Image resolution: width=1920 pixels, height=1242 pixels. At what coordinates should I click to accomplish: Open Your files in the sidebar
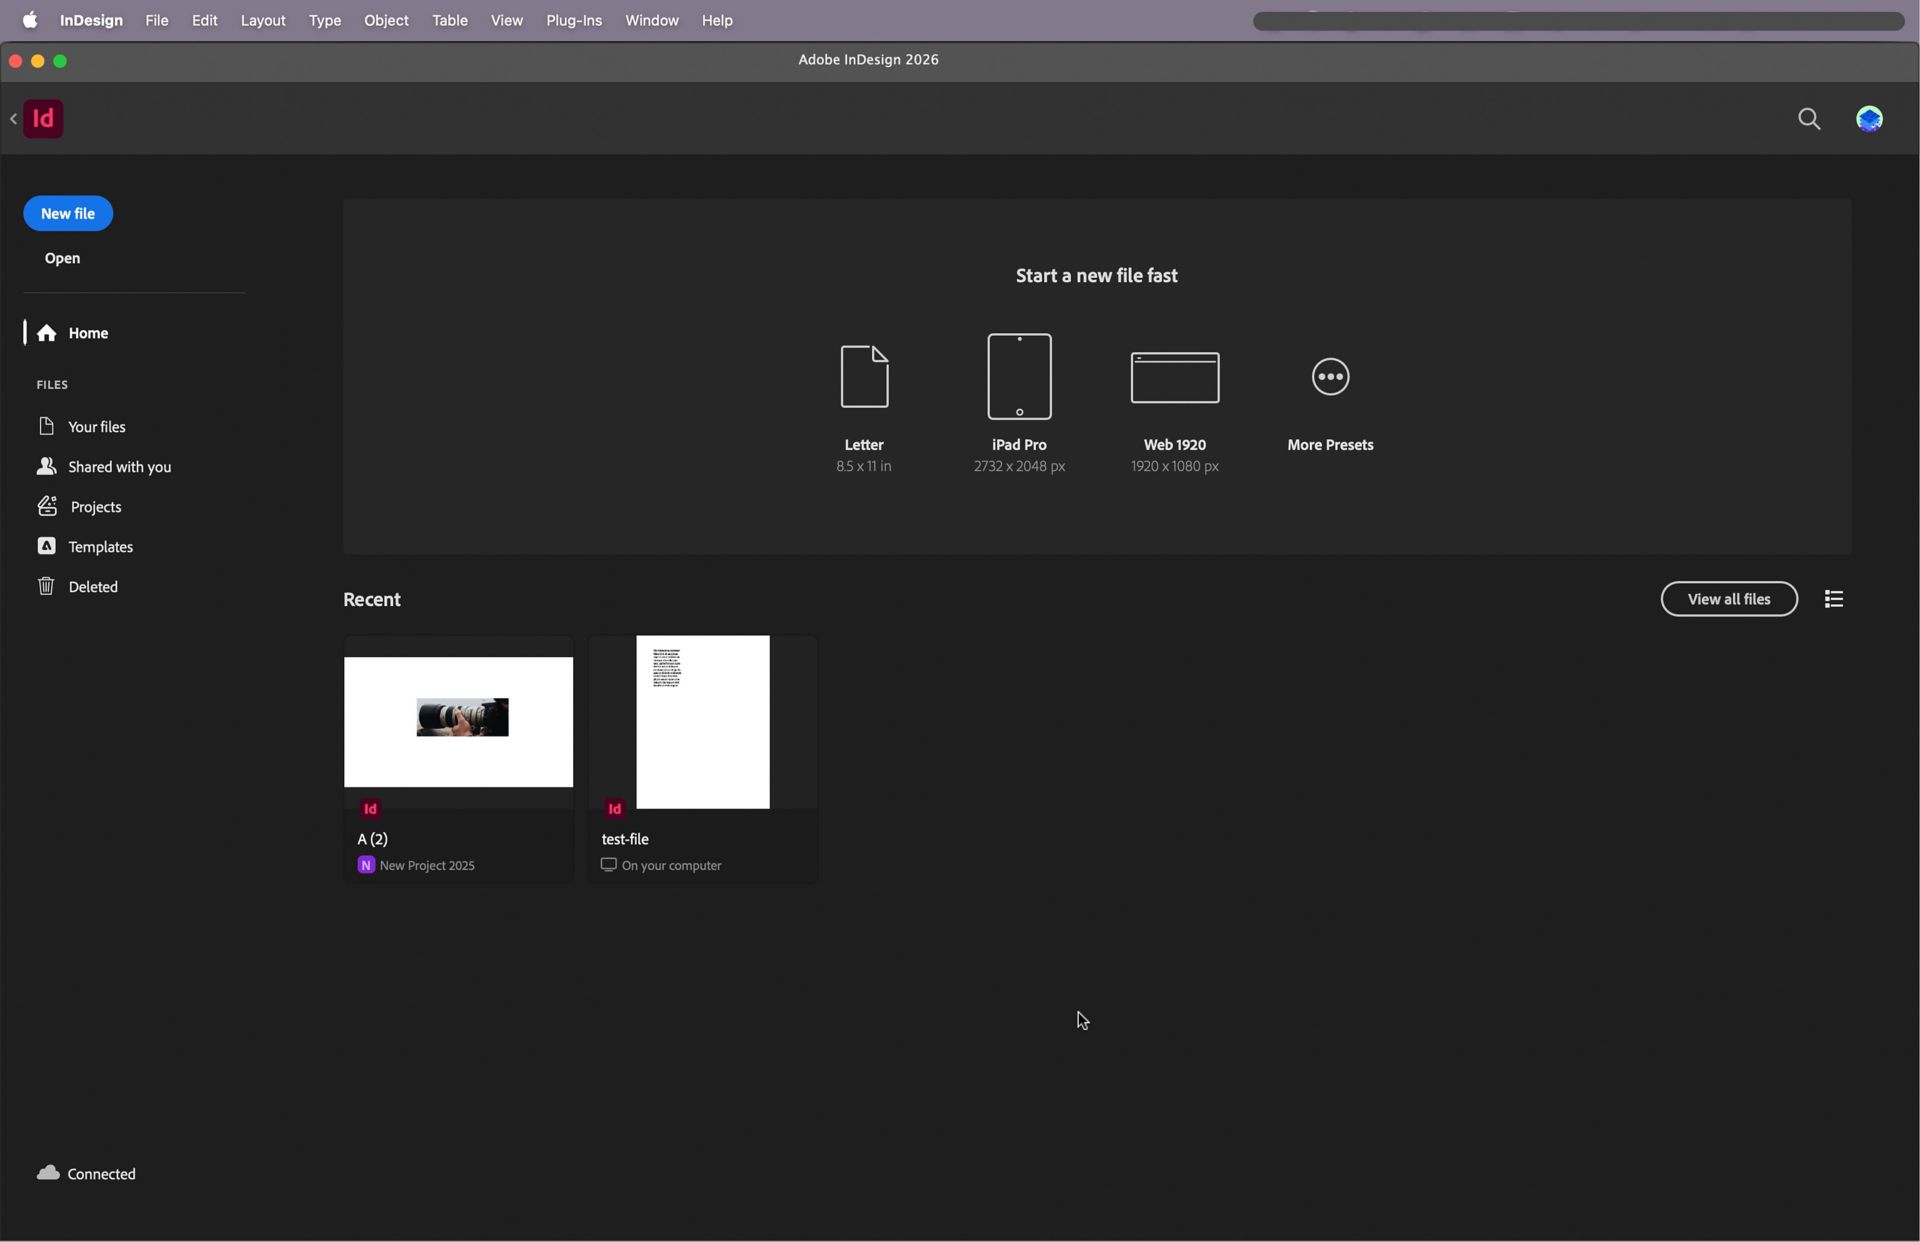click(x=97, y=426)
